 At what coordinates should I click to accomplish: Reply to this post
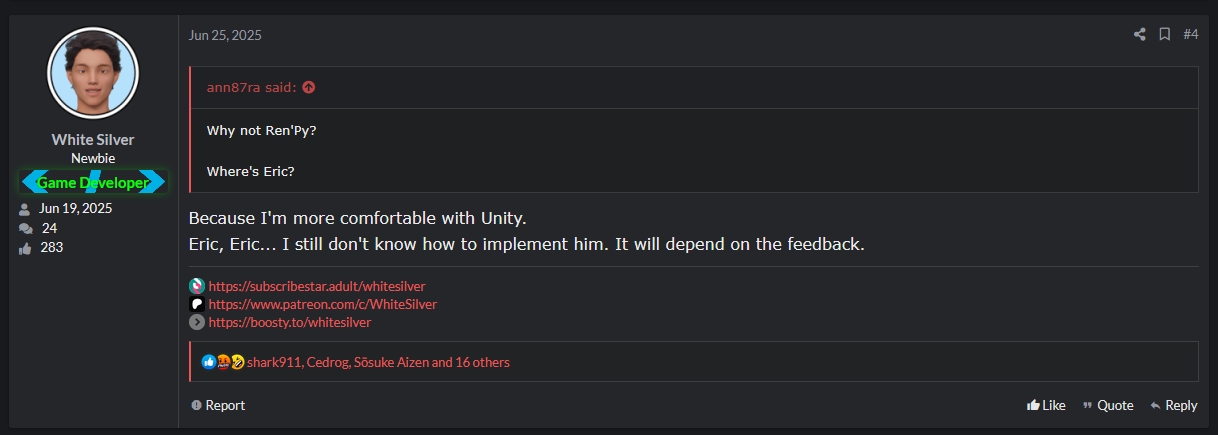point(1174,405)
